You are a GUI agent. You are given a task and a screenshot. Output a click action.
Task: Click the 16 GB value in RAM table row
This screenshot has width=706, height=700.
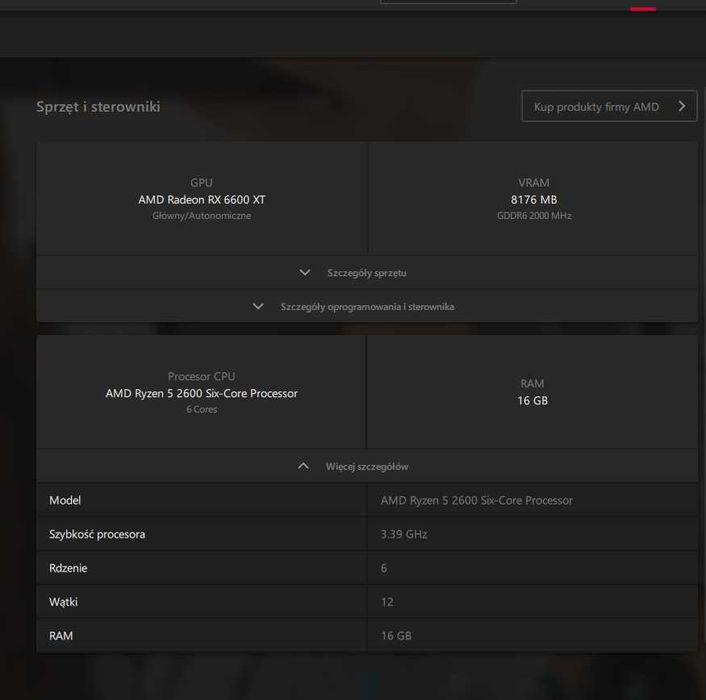click(396, 636)
